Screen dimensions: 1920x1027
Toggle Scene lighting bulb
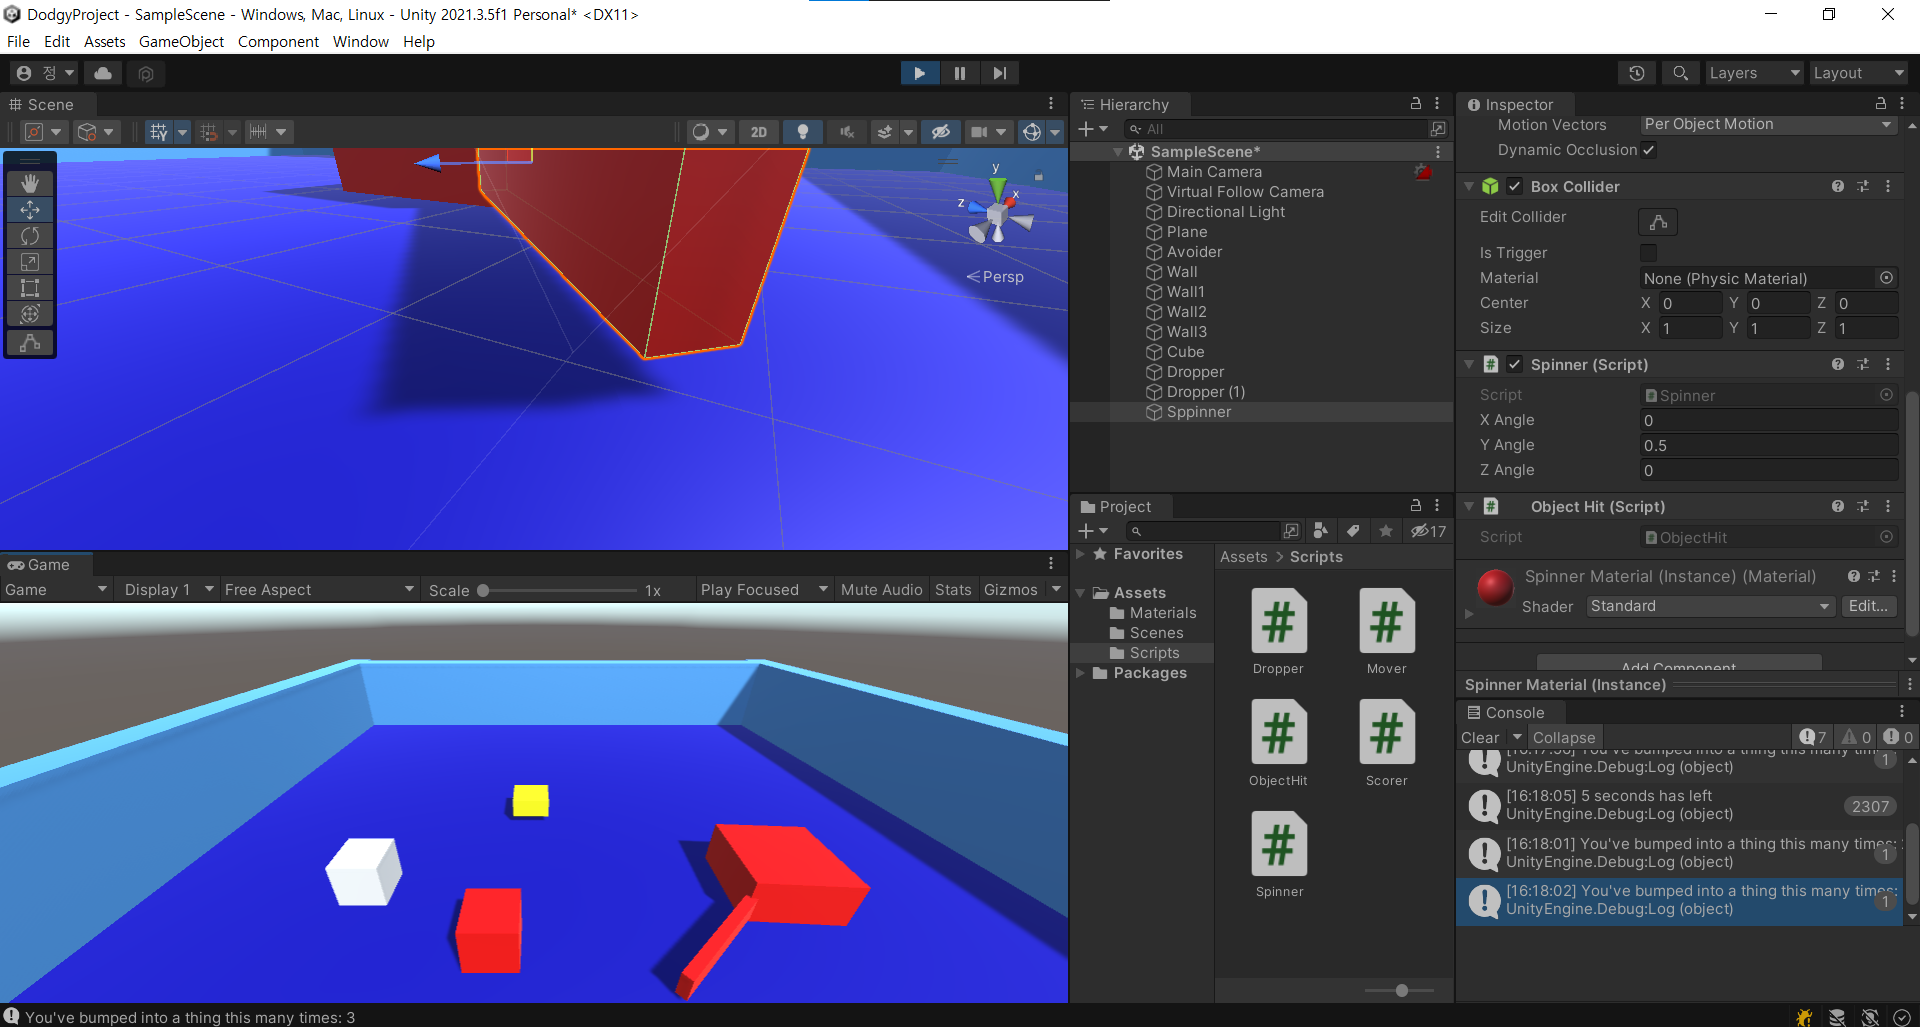(802, 132)
